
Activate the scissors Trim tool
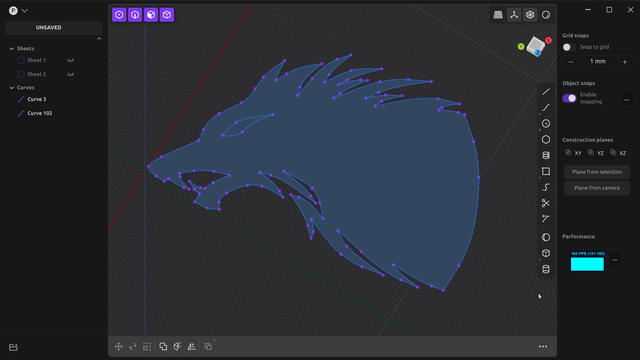546,203
